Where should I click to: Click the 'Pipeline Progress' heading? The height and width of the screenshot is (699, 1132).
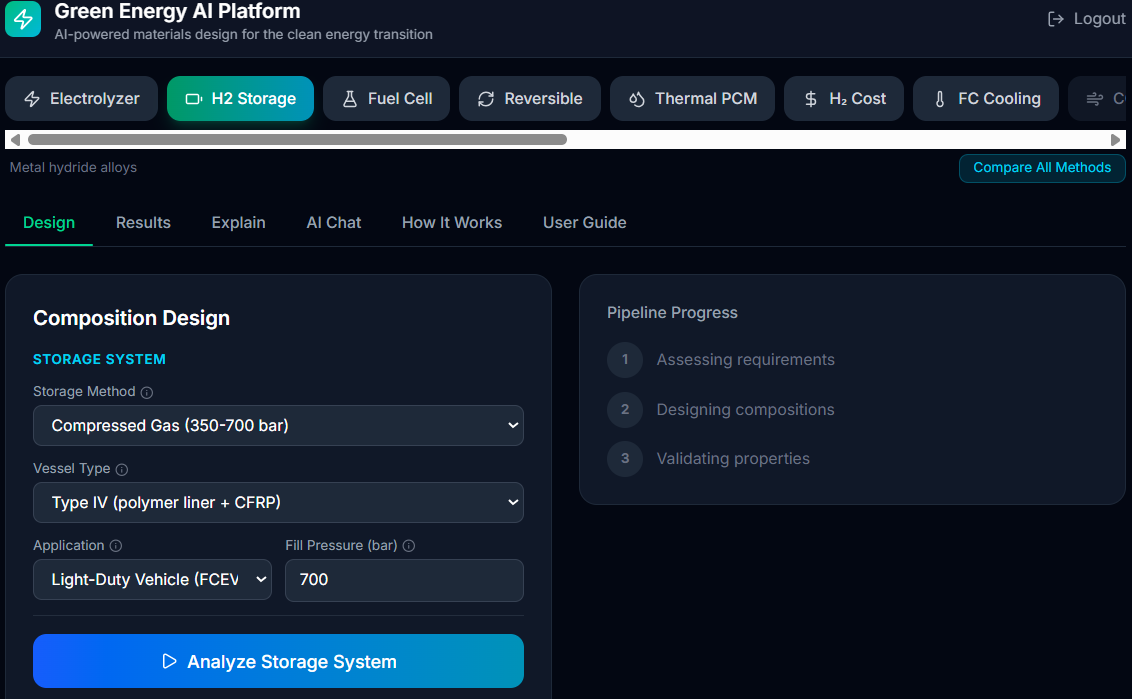coord(672,313)
